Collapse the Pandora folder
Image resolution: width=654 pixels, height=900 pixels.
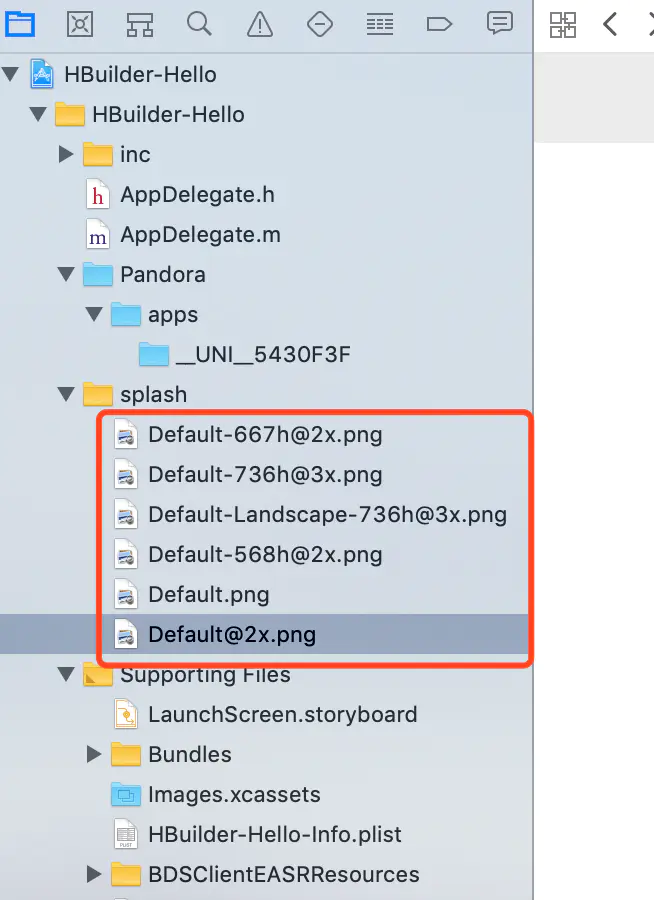tap(66, 274)
